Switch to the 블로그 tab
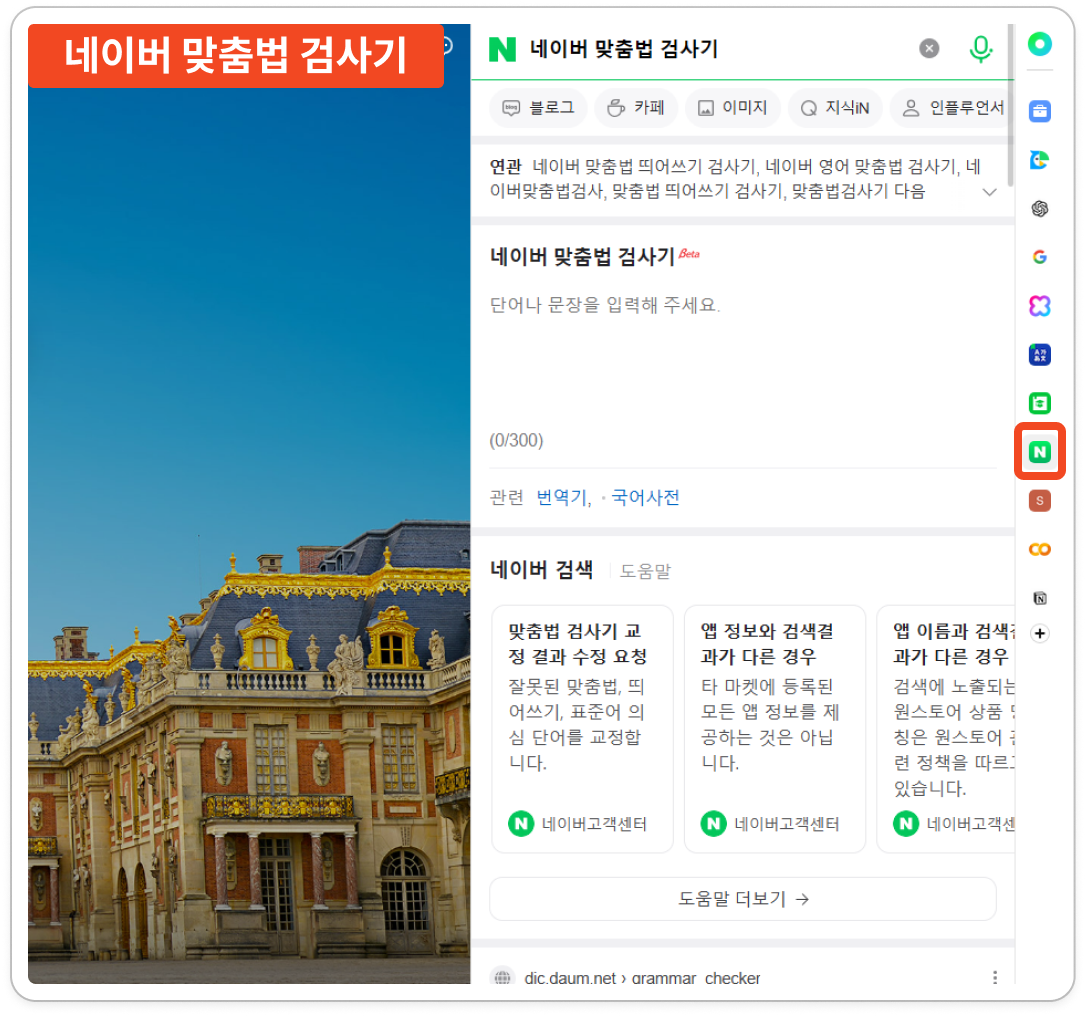The image size is (1086, 1016). [538, 107]
